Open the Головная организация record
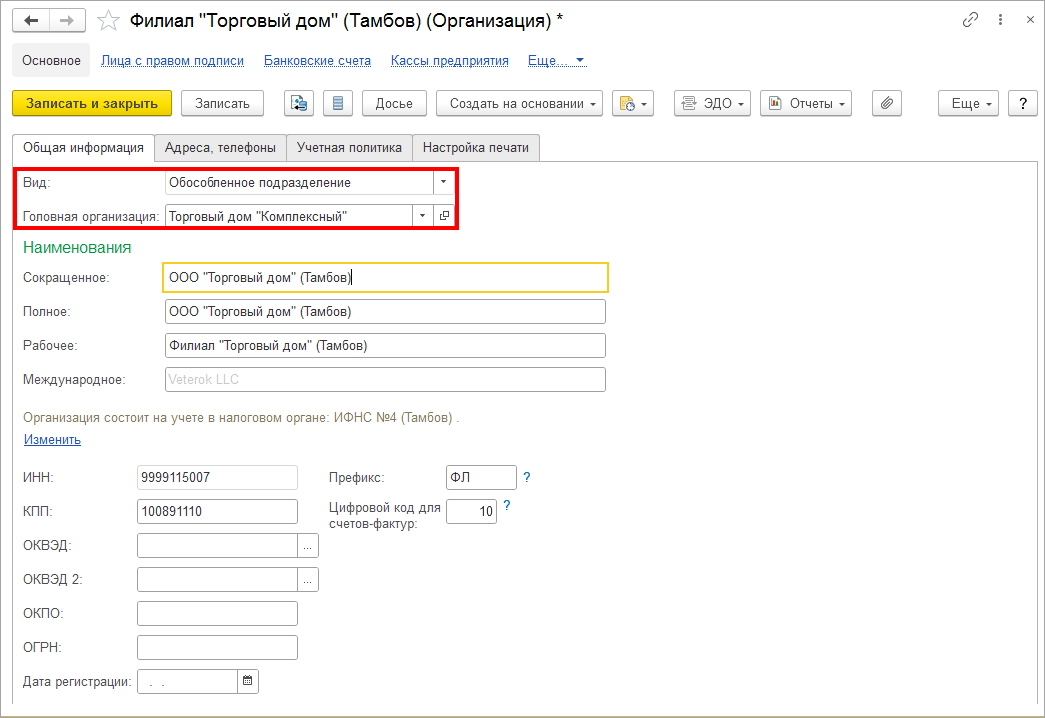 [445, 215]
